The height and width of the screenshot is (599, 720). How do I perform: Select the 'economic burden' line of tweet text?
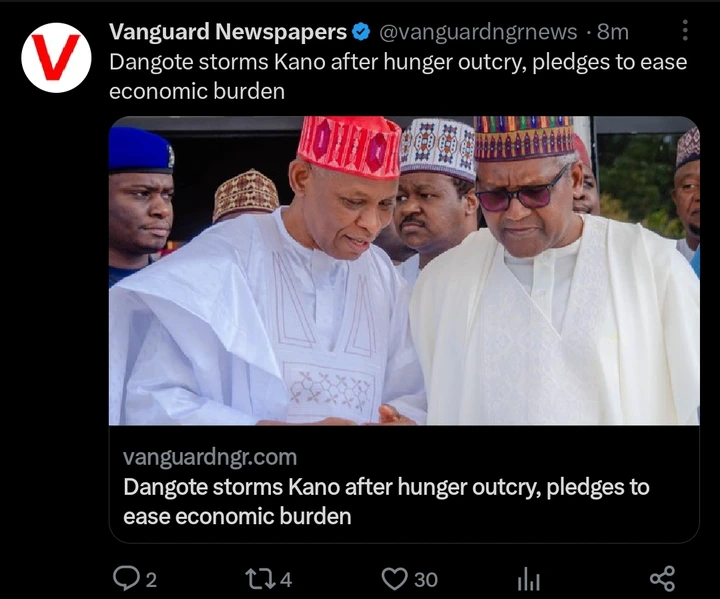(x=197, y=91)
